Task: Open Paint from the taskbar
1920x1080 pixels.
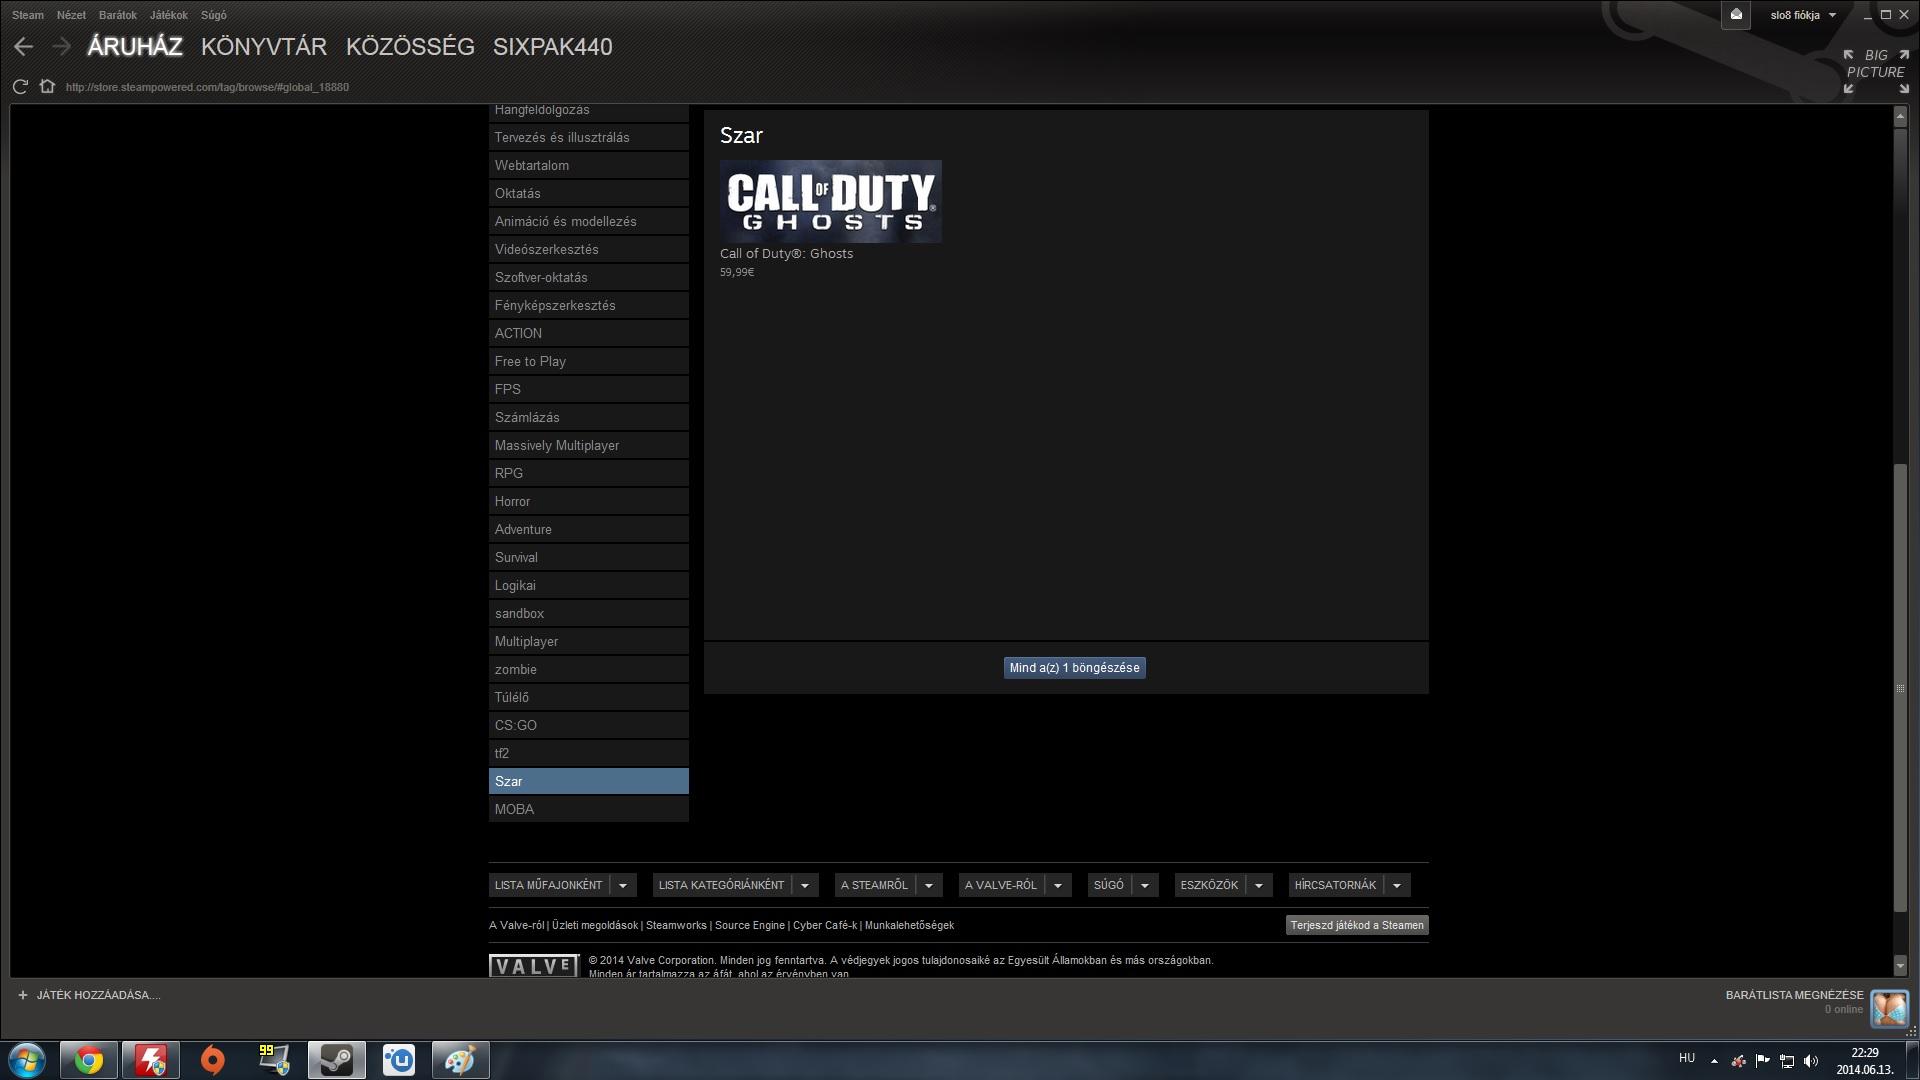Action: 460,1060
